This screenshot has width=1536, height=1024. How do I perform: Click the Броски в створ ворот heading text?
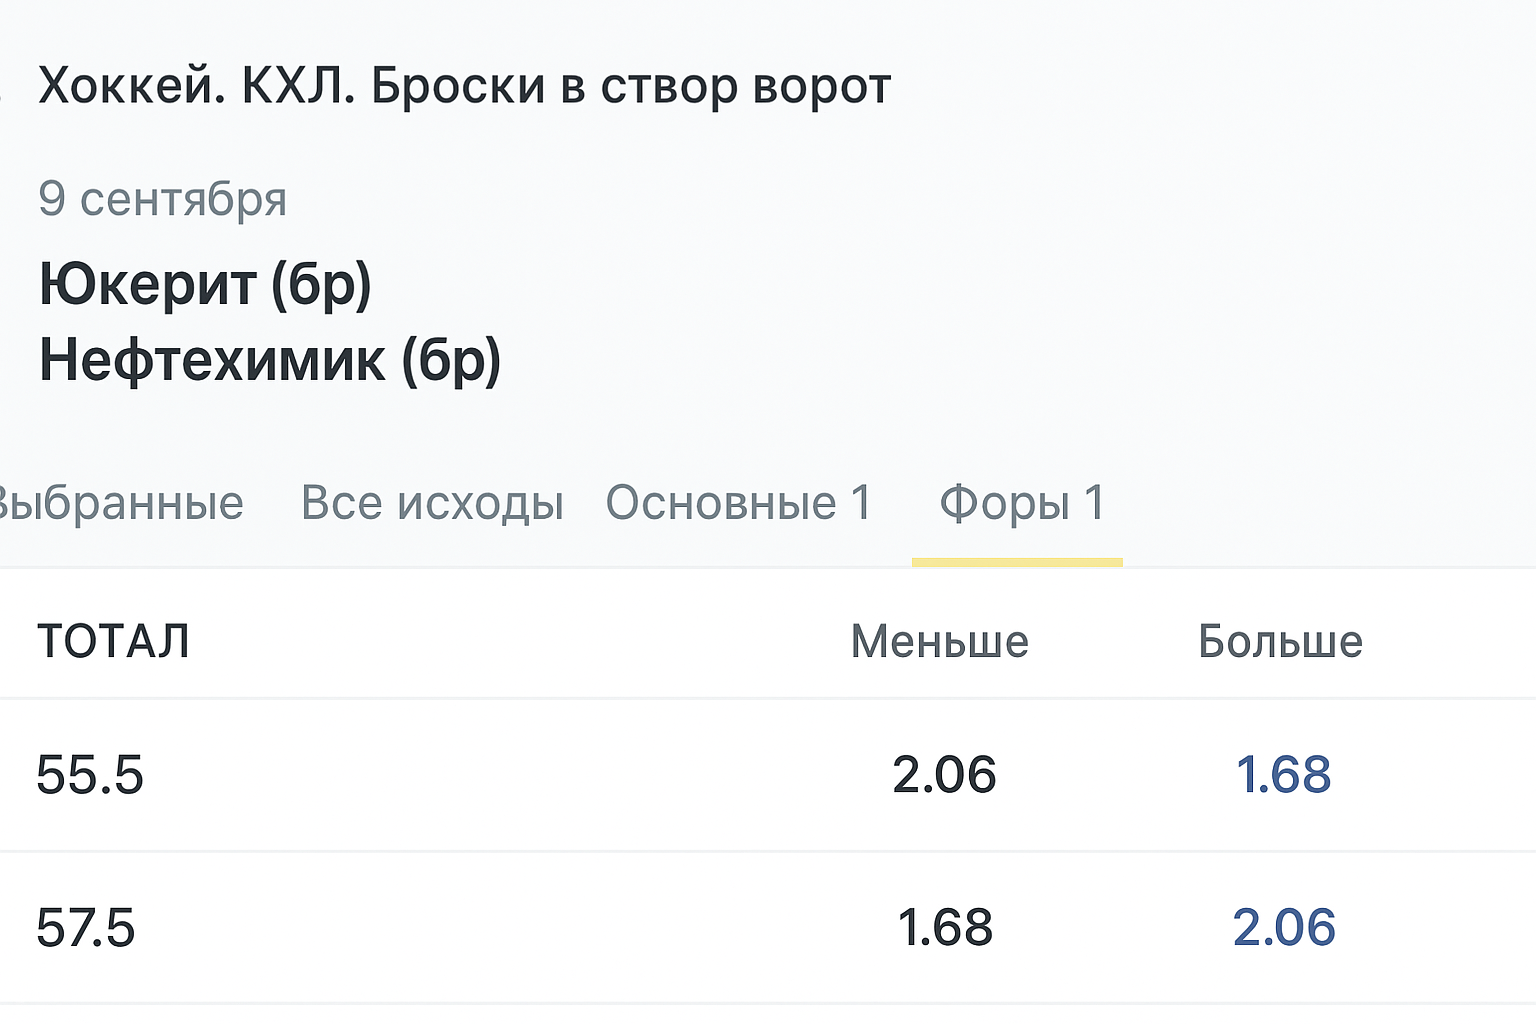630,86
